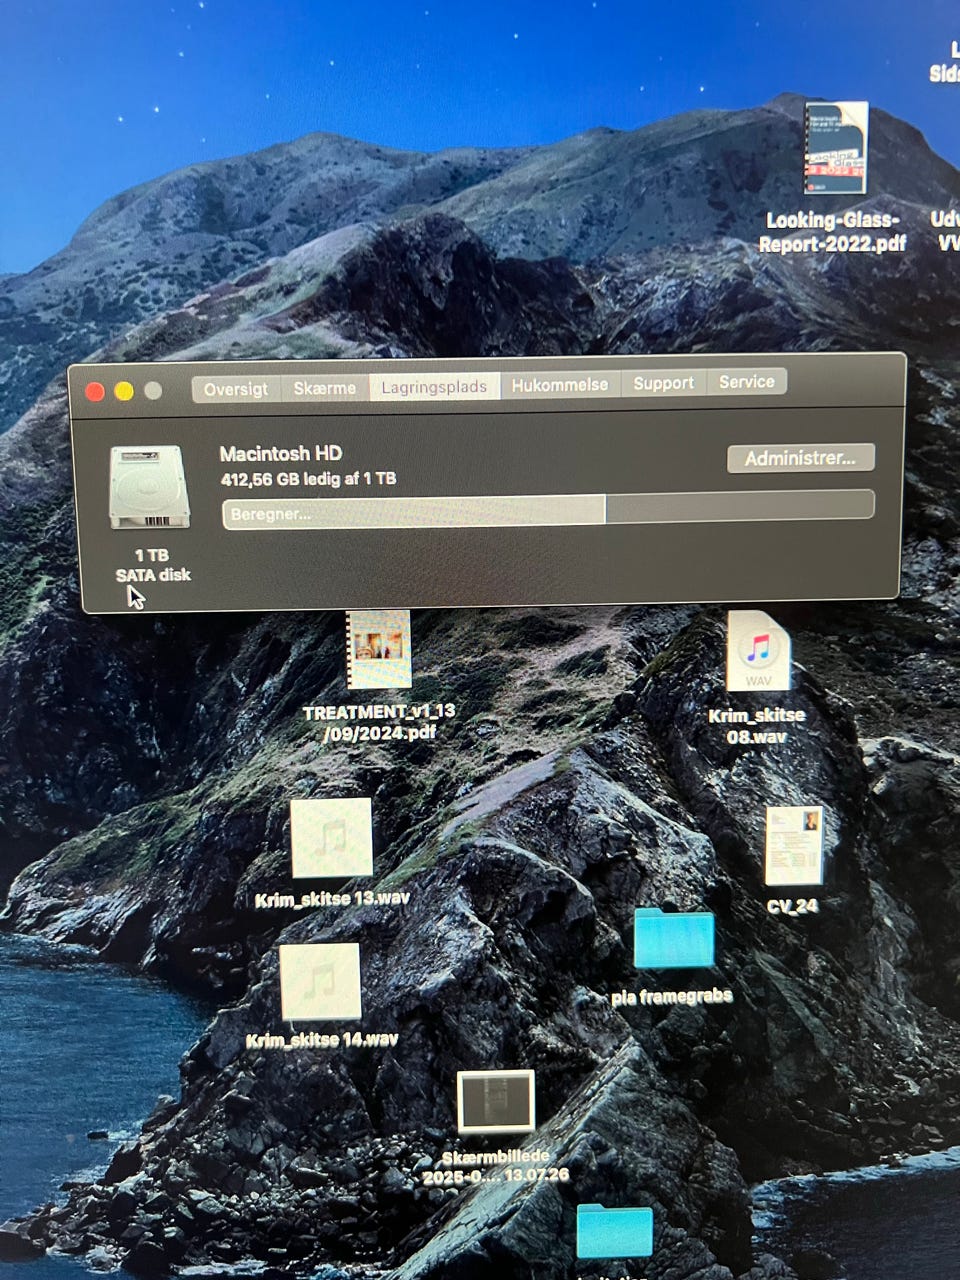Close the system information window
The image size is (960, 1280).
tap(95, 392)
